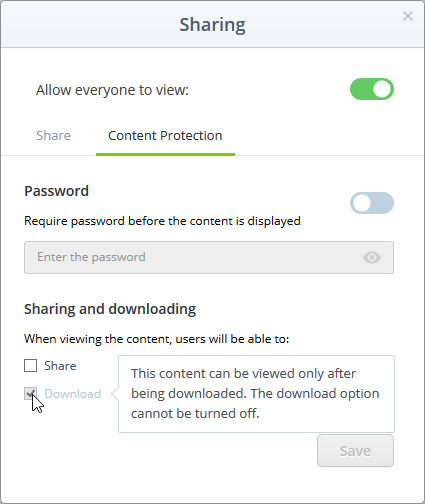425x504 pixels.
Task: Click the Share checkbox label text
Action: tap(60, 366)
